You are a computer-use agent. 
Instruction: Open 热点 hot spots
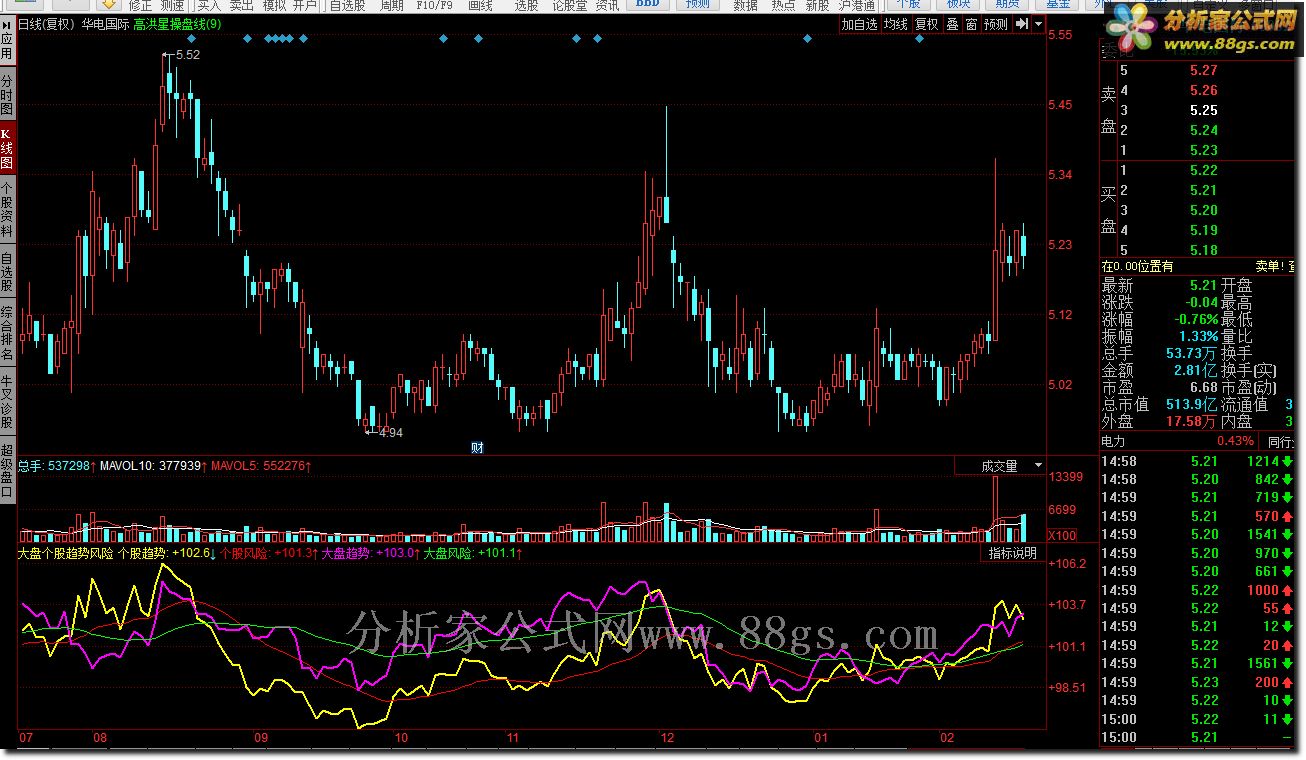(x=783, y=5)
